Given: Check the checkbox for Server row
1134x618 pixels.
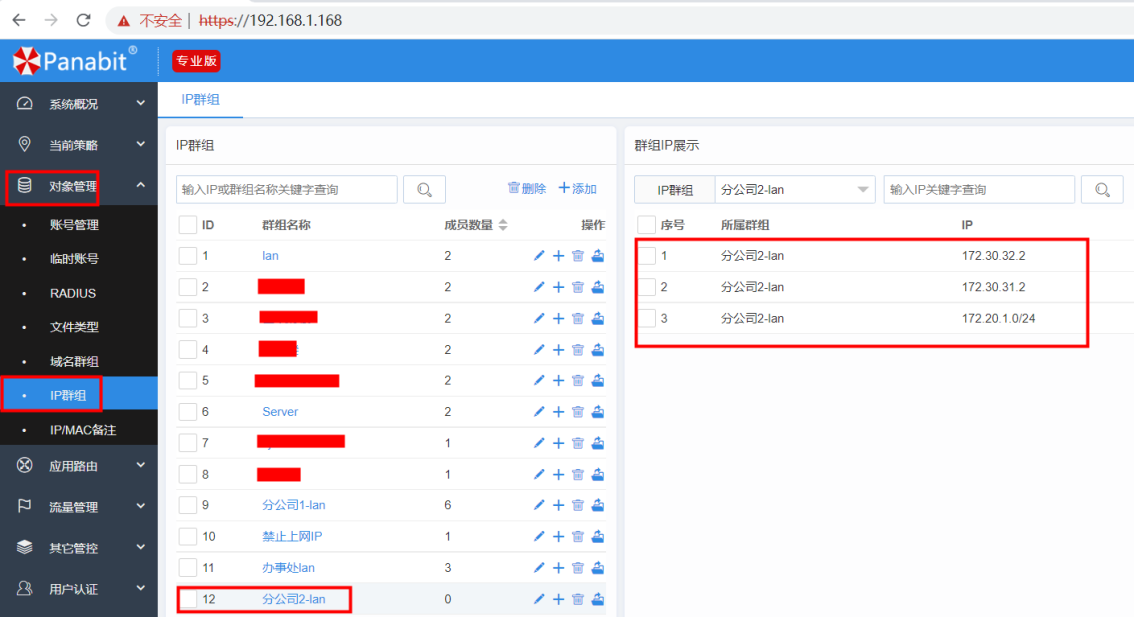Looking at the screenshot, I should pyautogui.click(x=188, y=412).
